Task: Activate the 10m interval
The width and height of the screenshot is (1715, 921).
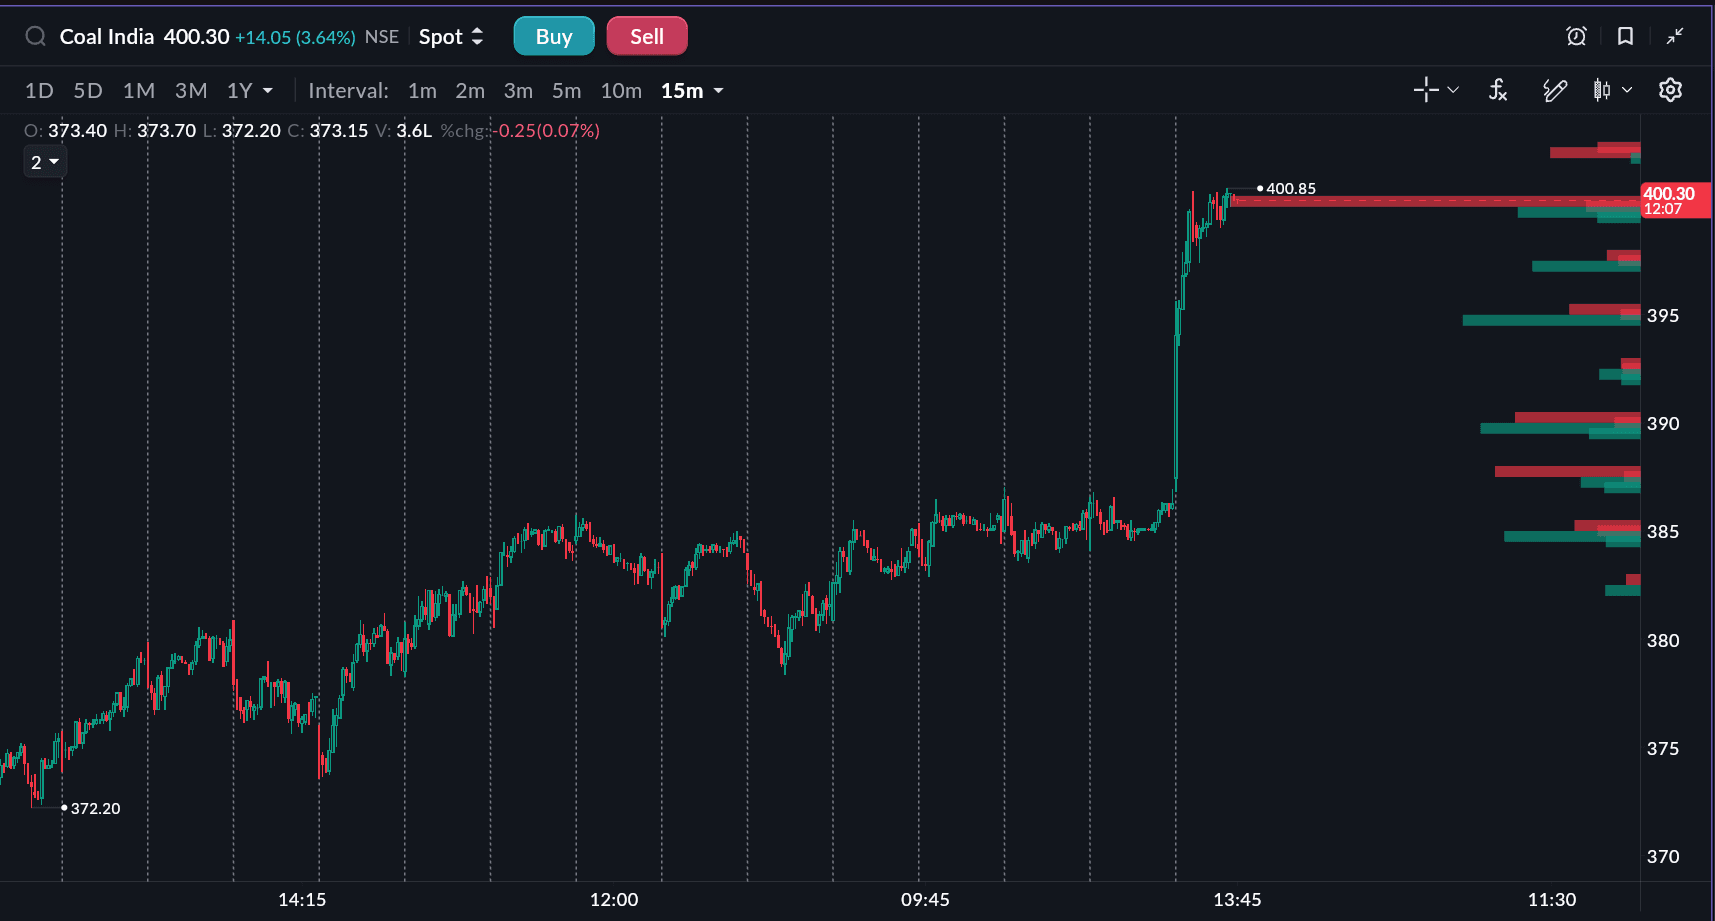Action: point(621,90)
